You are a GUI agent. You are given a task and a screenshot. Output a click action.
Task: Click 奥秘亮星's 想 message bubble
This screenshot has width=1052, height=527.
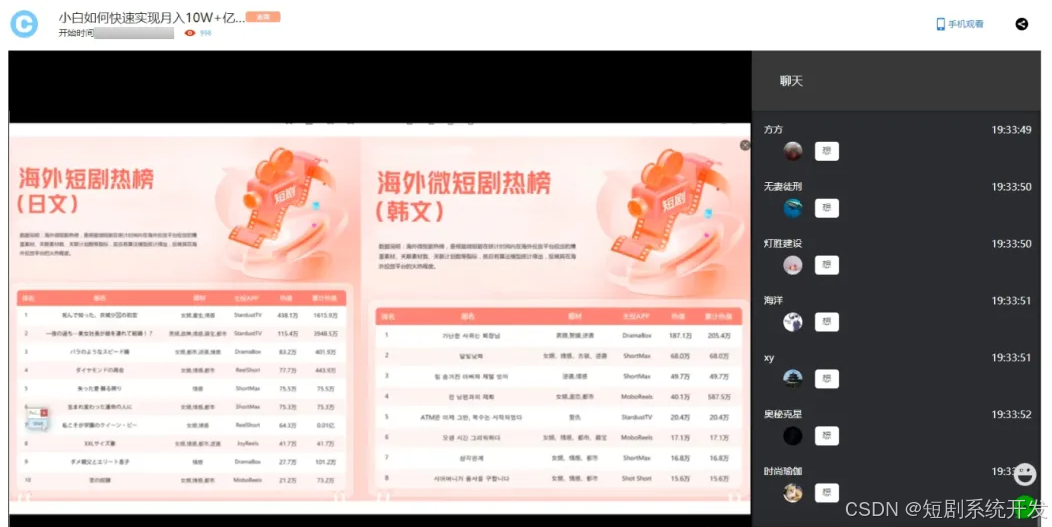coord(827,436)
